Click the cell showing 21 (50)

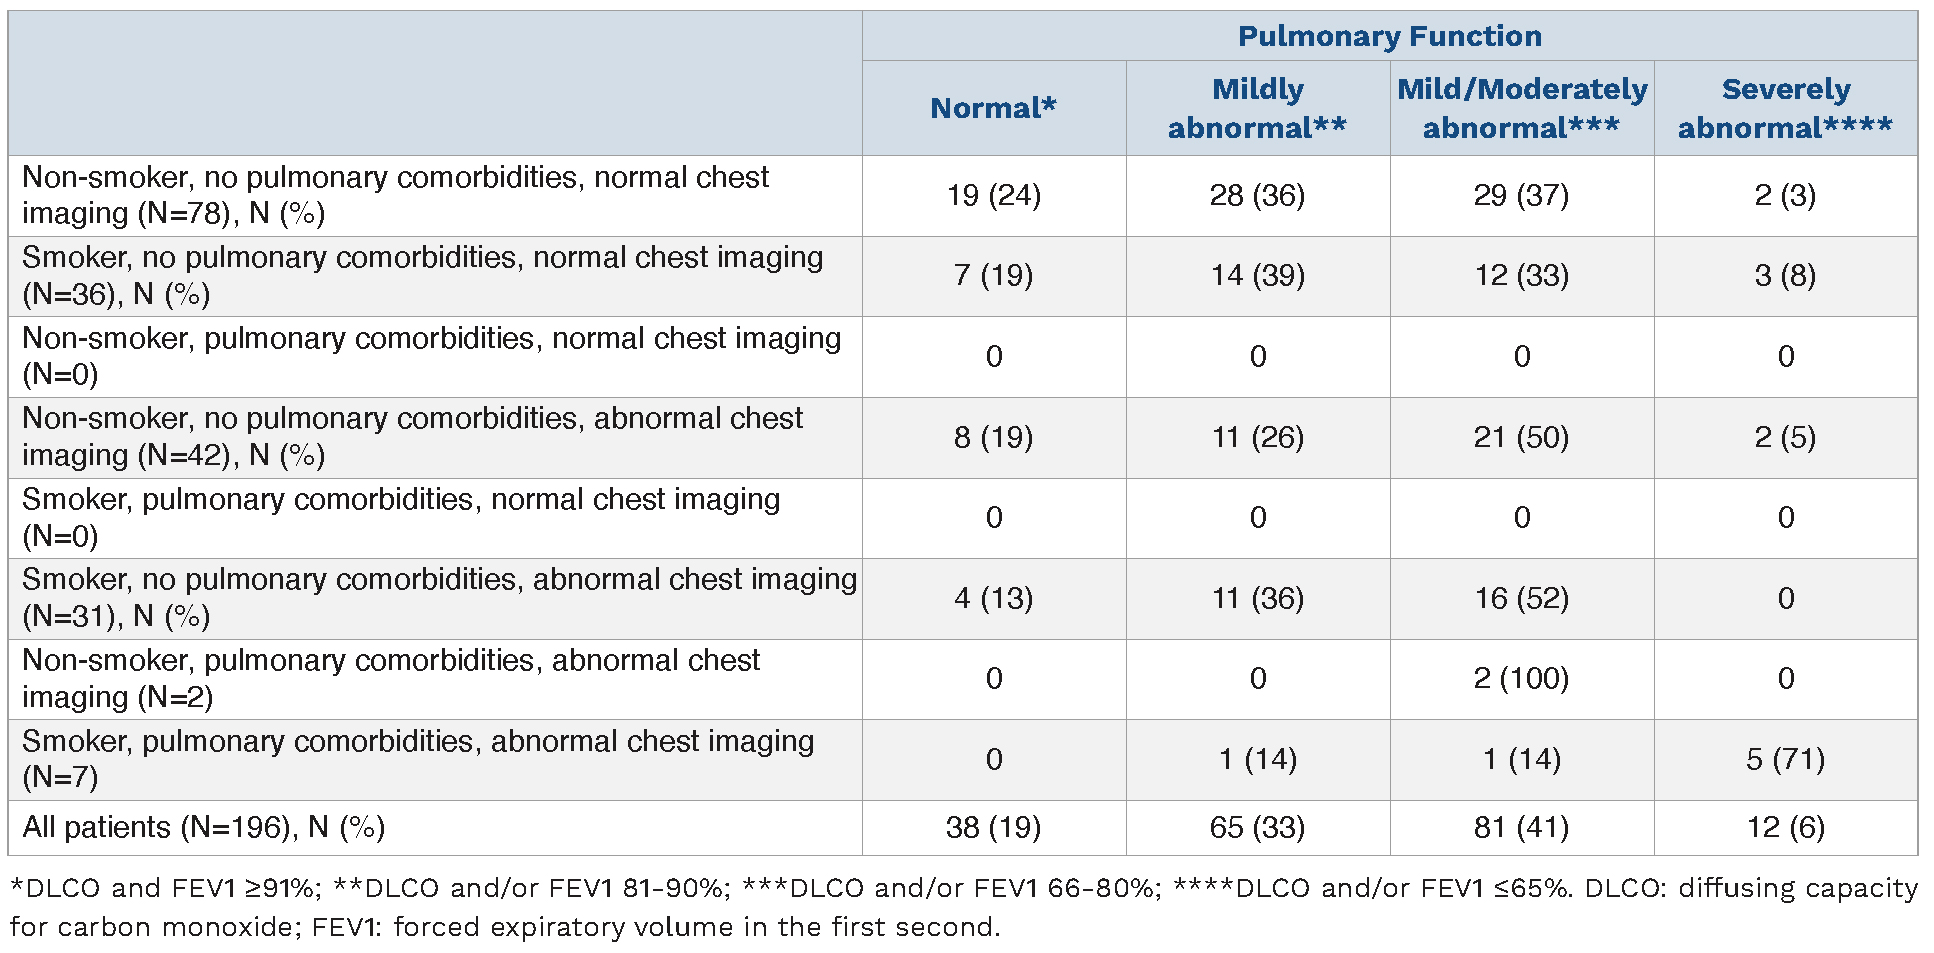coord(1521,437)
